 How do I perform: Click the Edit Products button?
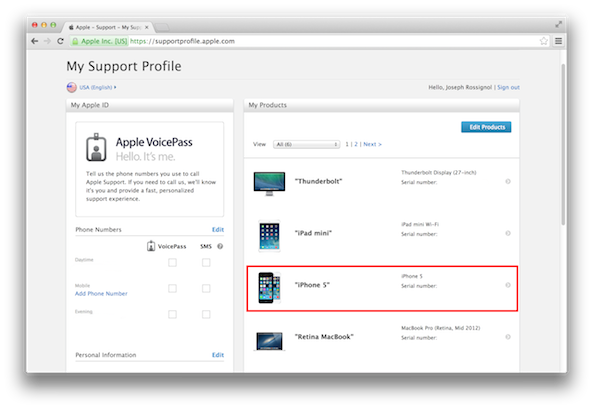tap(486, 127)
